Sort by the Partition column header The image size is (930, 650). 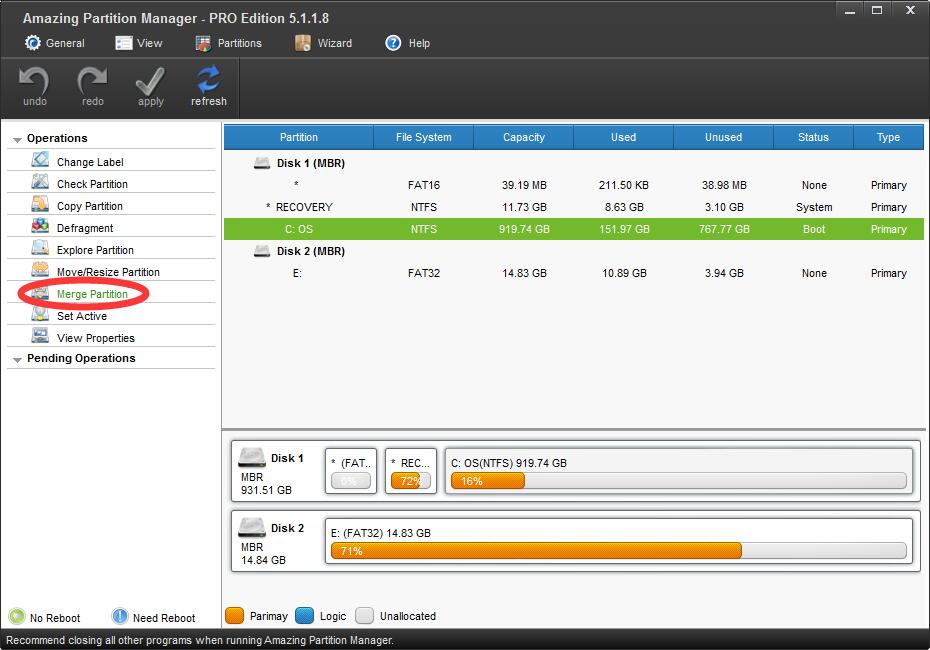[x=299, y=137]
